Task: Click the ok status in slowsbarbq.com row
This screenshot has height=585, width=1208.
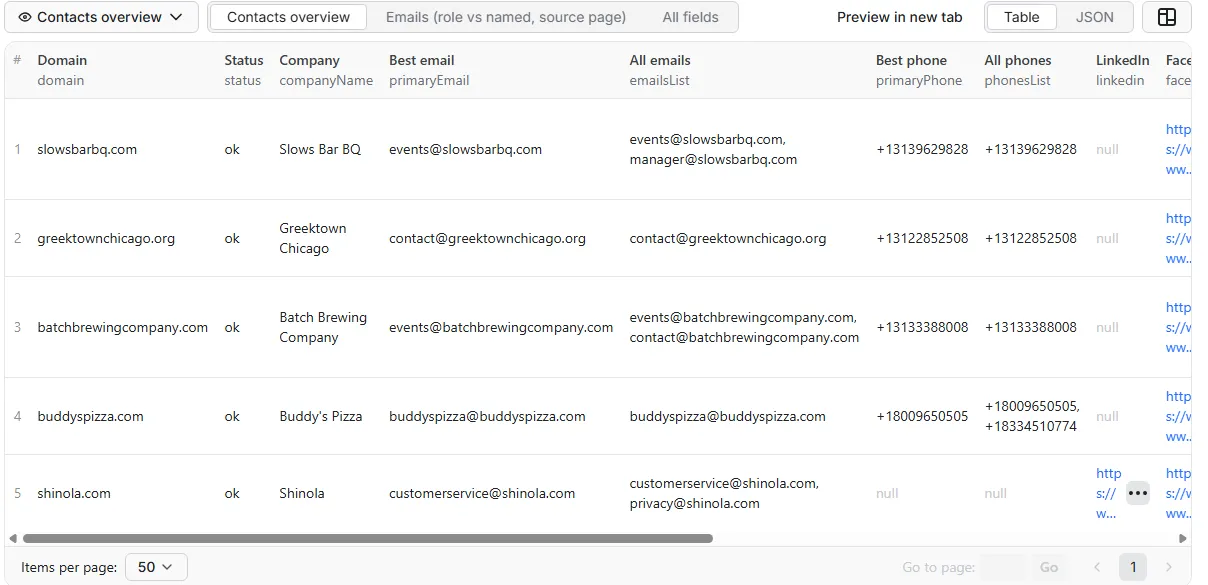Action: [x=232, y=149]
